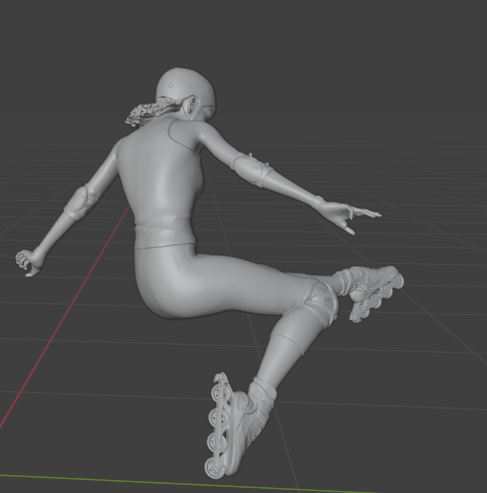The width and height of the screenshot is (487, 493).
Task: Click the upper inline skate near the knee
Action: coord(373,289)
